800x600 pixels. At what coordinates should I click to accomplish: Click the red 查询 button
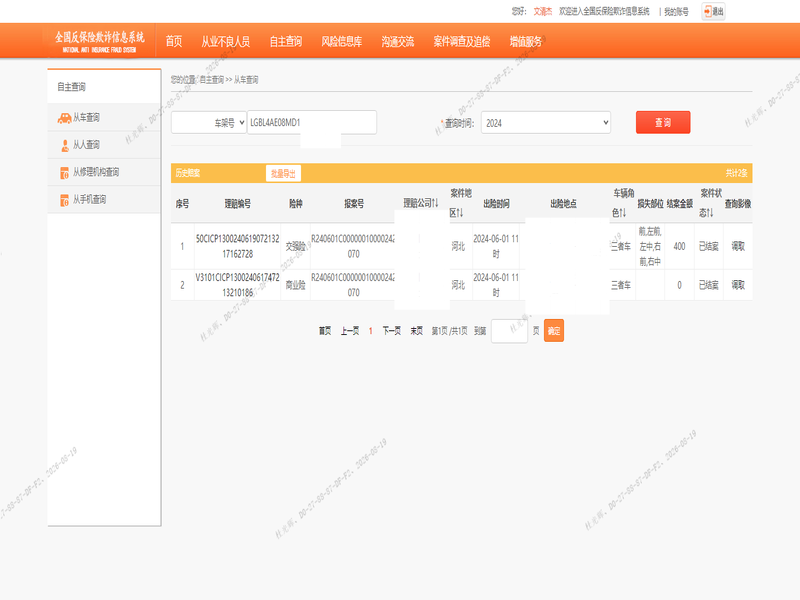pyautogui.click(x=663, y=122)
